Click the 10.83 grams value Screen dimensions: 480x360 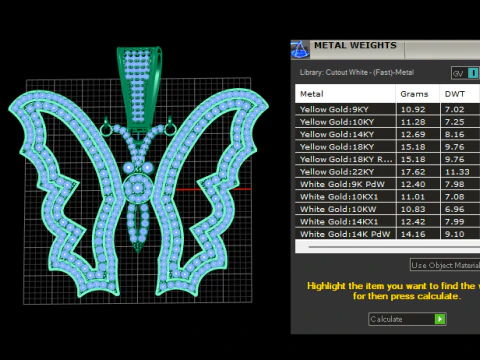[413, 209]
